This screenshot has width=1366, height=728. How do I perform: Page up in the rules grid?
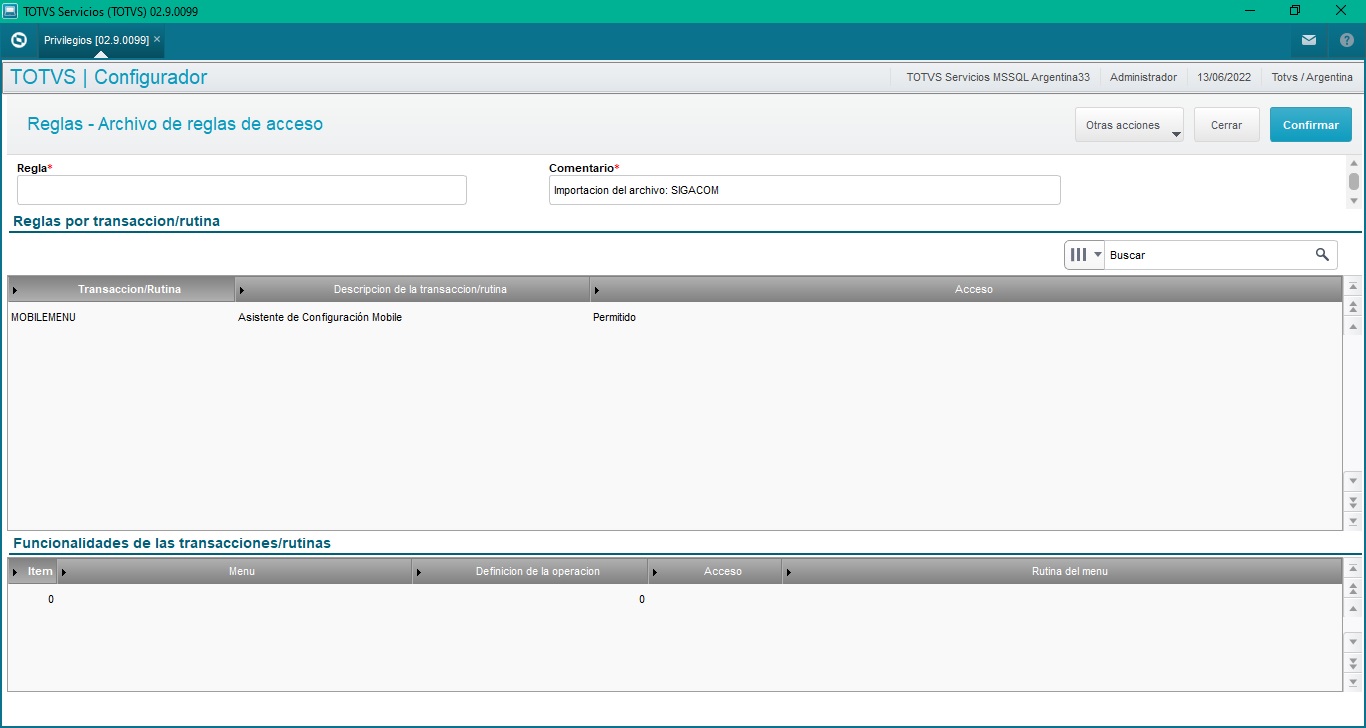[1354, 306]
